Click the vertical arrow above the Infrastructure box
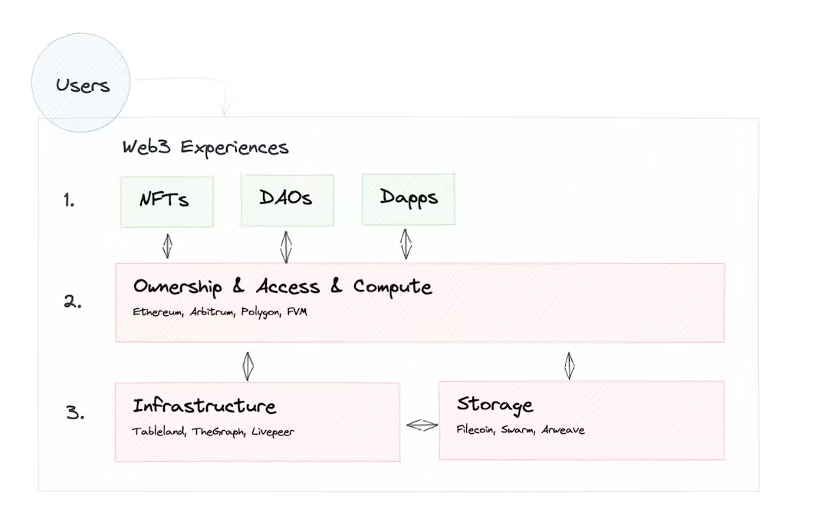Screen dimensions: 828x532 pos(248,362)
